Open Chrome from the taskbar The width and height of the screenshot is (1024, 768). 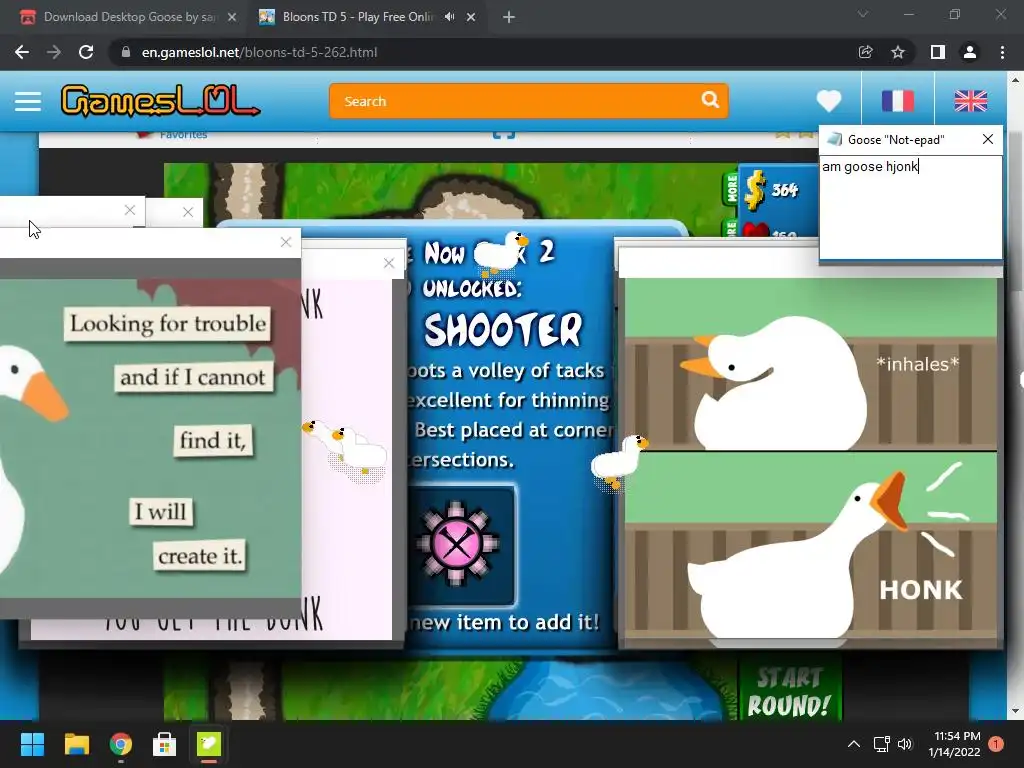121,744
